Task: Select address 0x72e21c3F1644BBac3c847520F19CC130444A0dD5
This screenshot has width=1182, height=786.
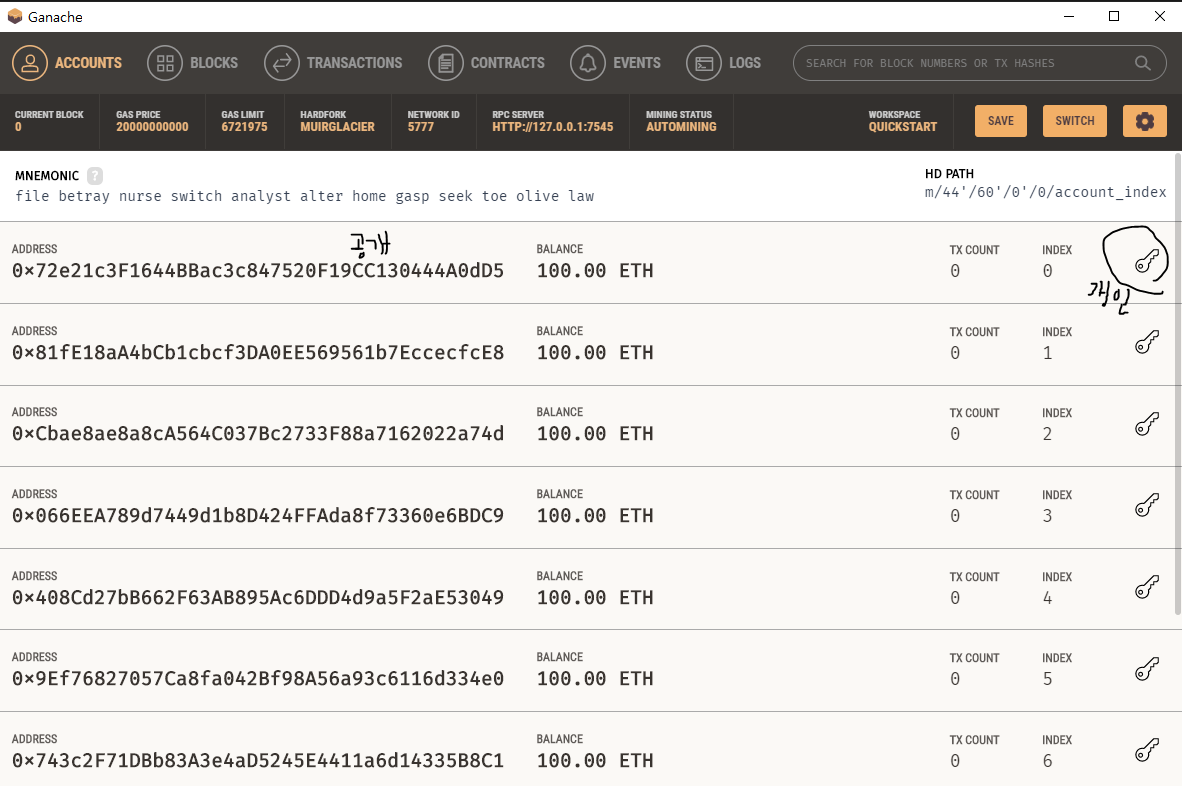Action: click(258, 271)
